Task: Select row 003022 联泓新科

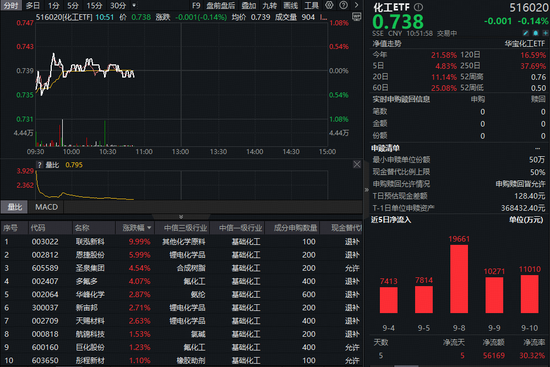Action: coord(181,242)
